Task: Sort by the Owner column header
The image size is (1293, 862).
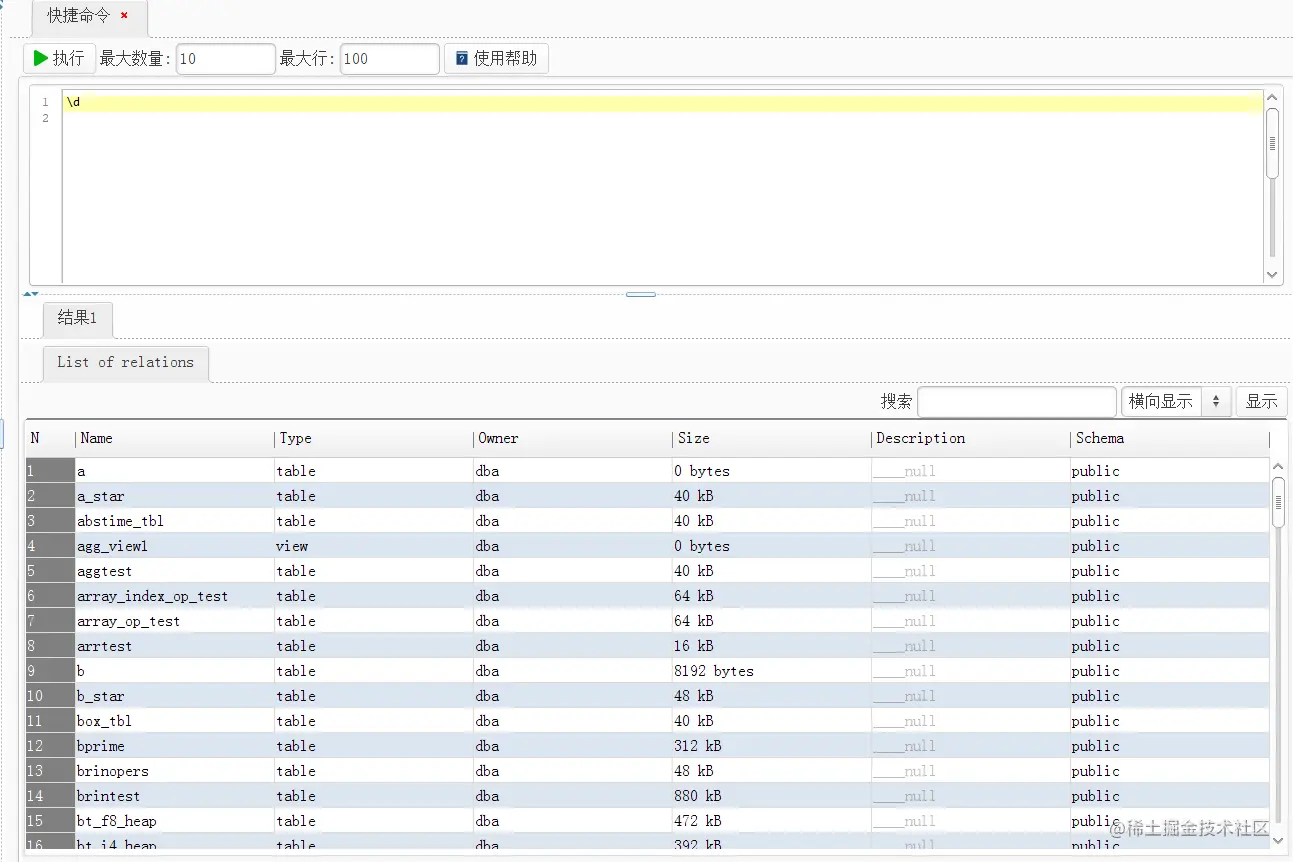Action: pos(572,438)
